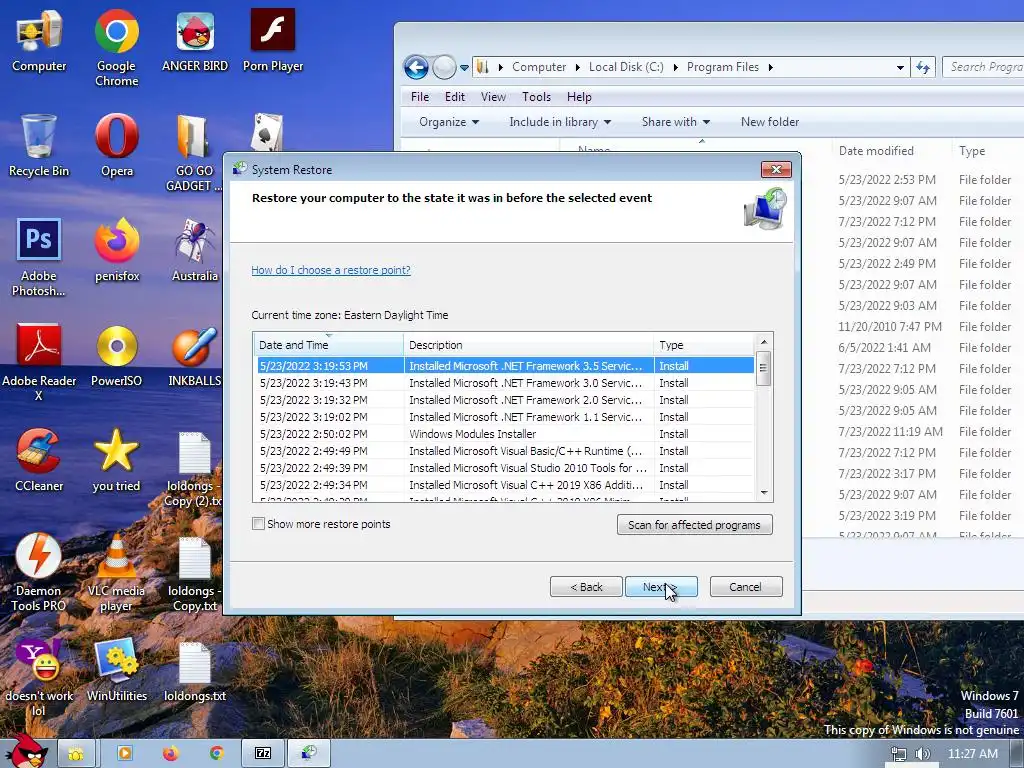Sort by the Description column header
This screenshot has height=768, width=1024.
pyautogui.click(x=528, y=345)
